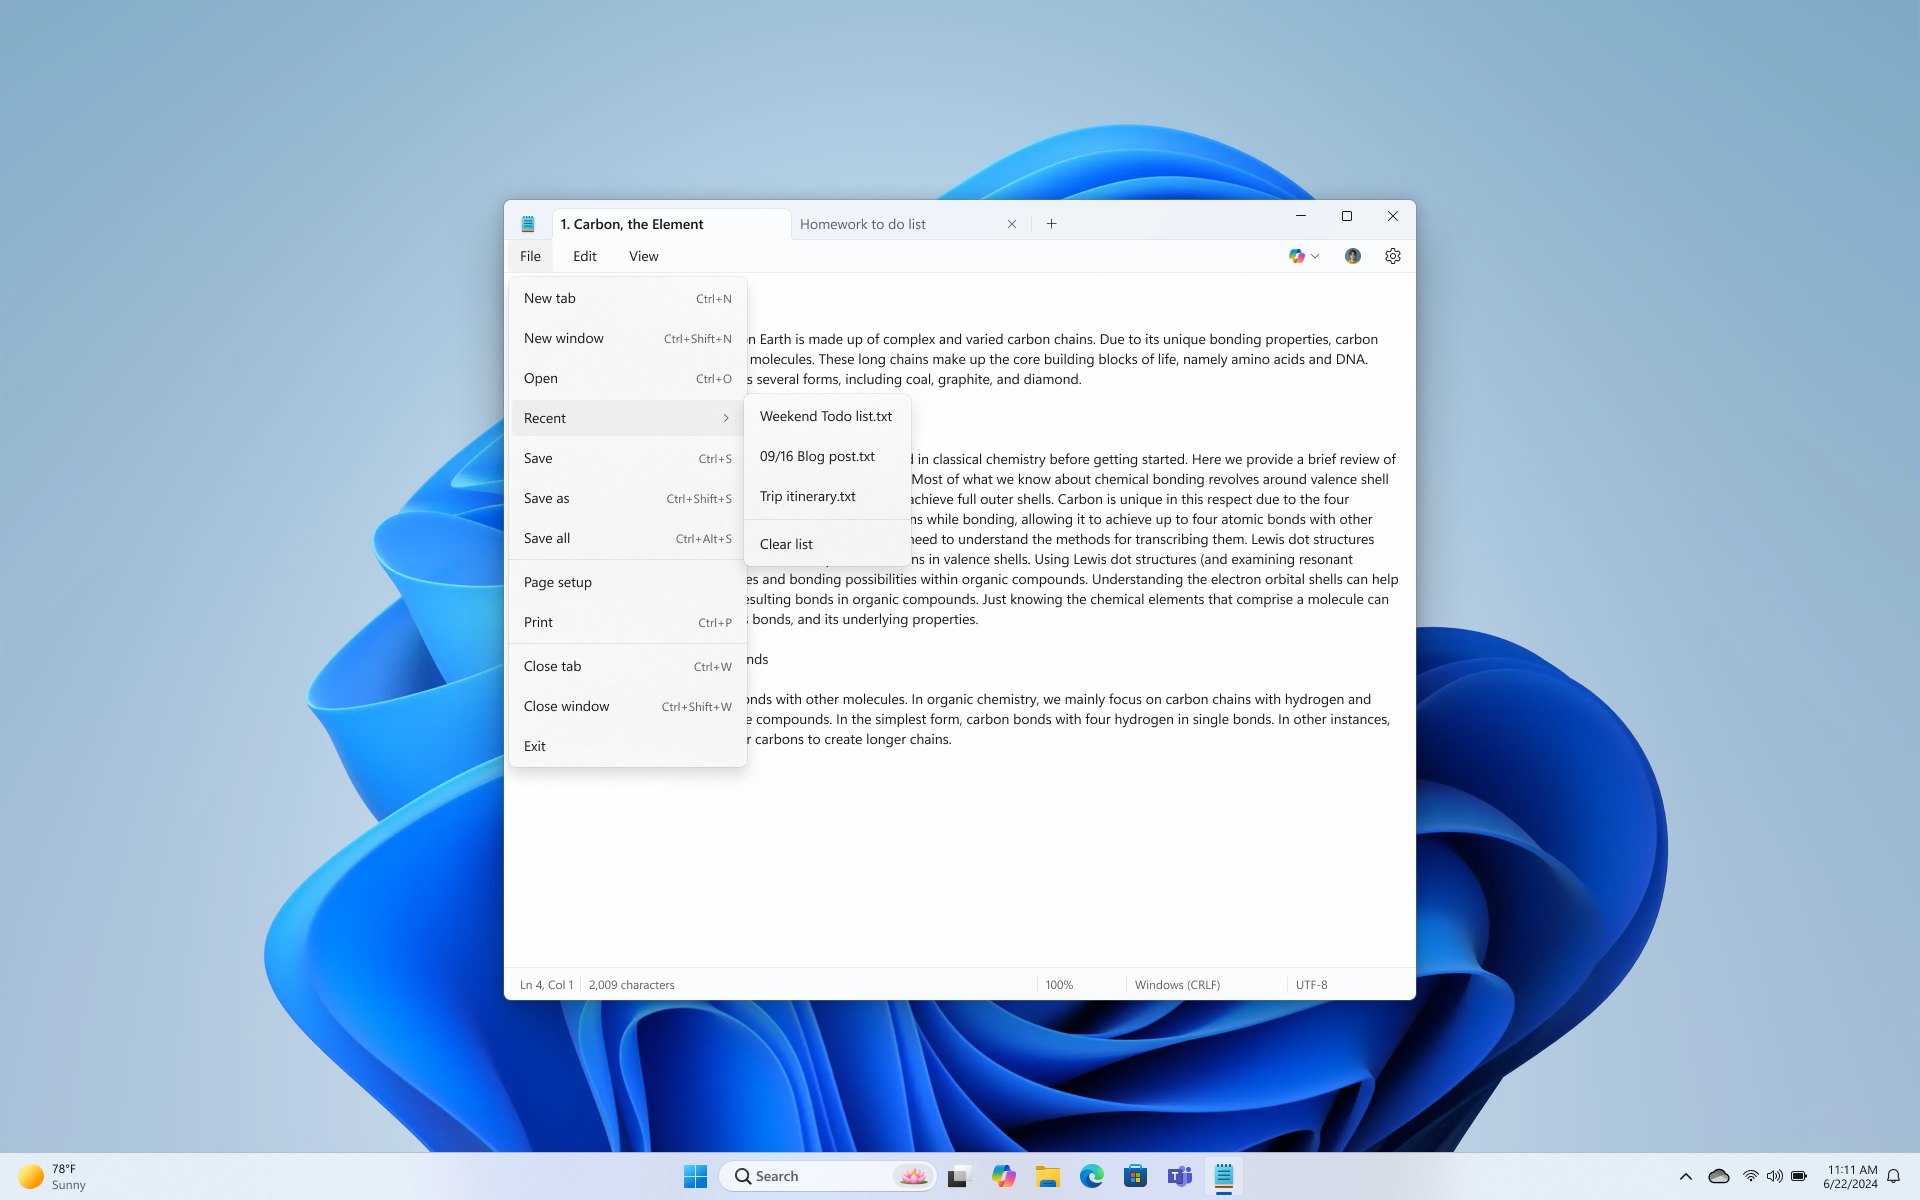Click the color theme circle icon in toolbar

[x=1297, y=256]
